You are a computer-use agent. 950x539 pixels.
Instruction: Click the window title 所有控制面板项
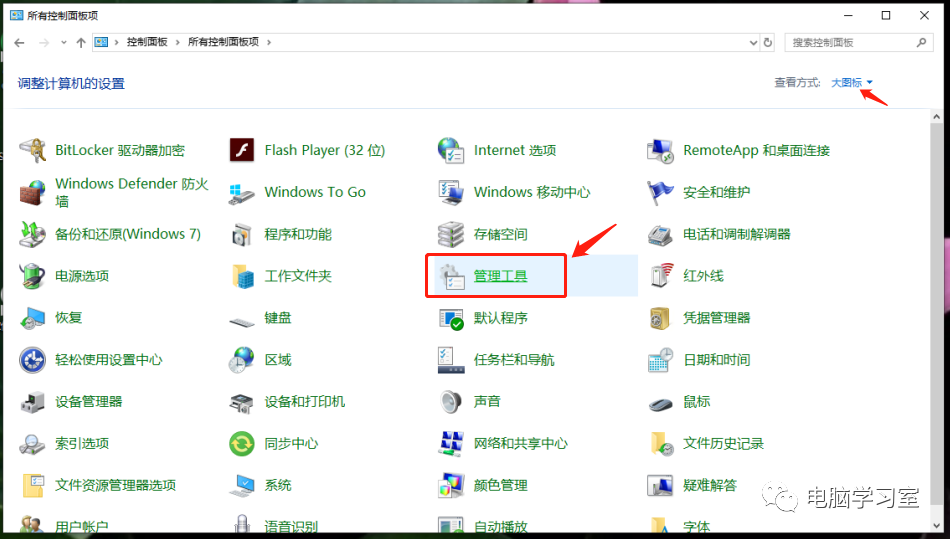pyautogui.click(x=62, y=15)
